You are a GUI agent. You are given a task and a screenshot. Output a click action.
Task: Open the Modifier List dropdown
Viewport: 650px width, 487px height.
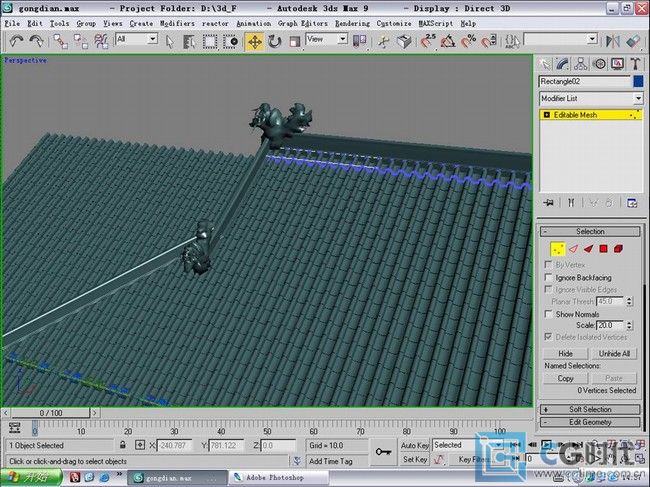(638, 99)
